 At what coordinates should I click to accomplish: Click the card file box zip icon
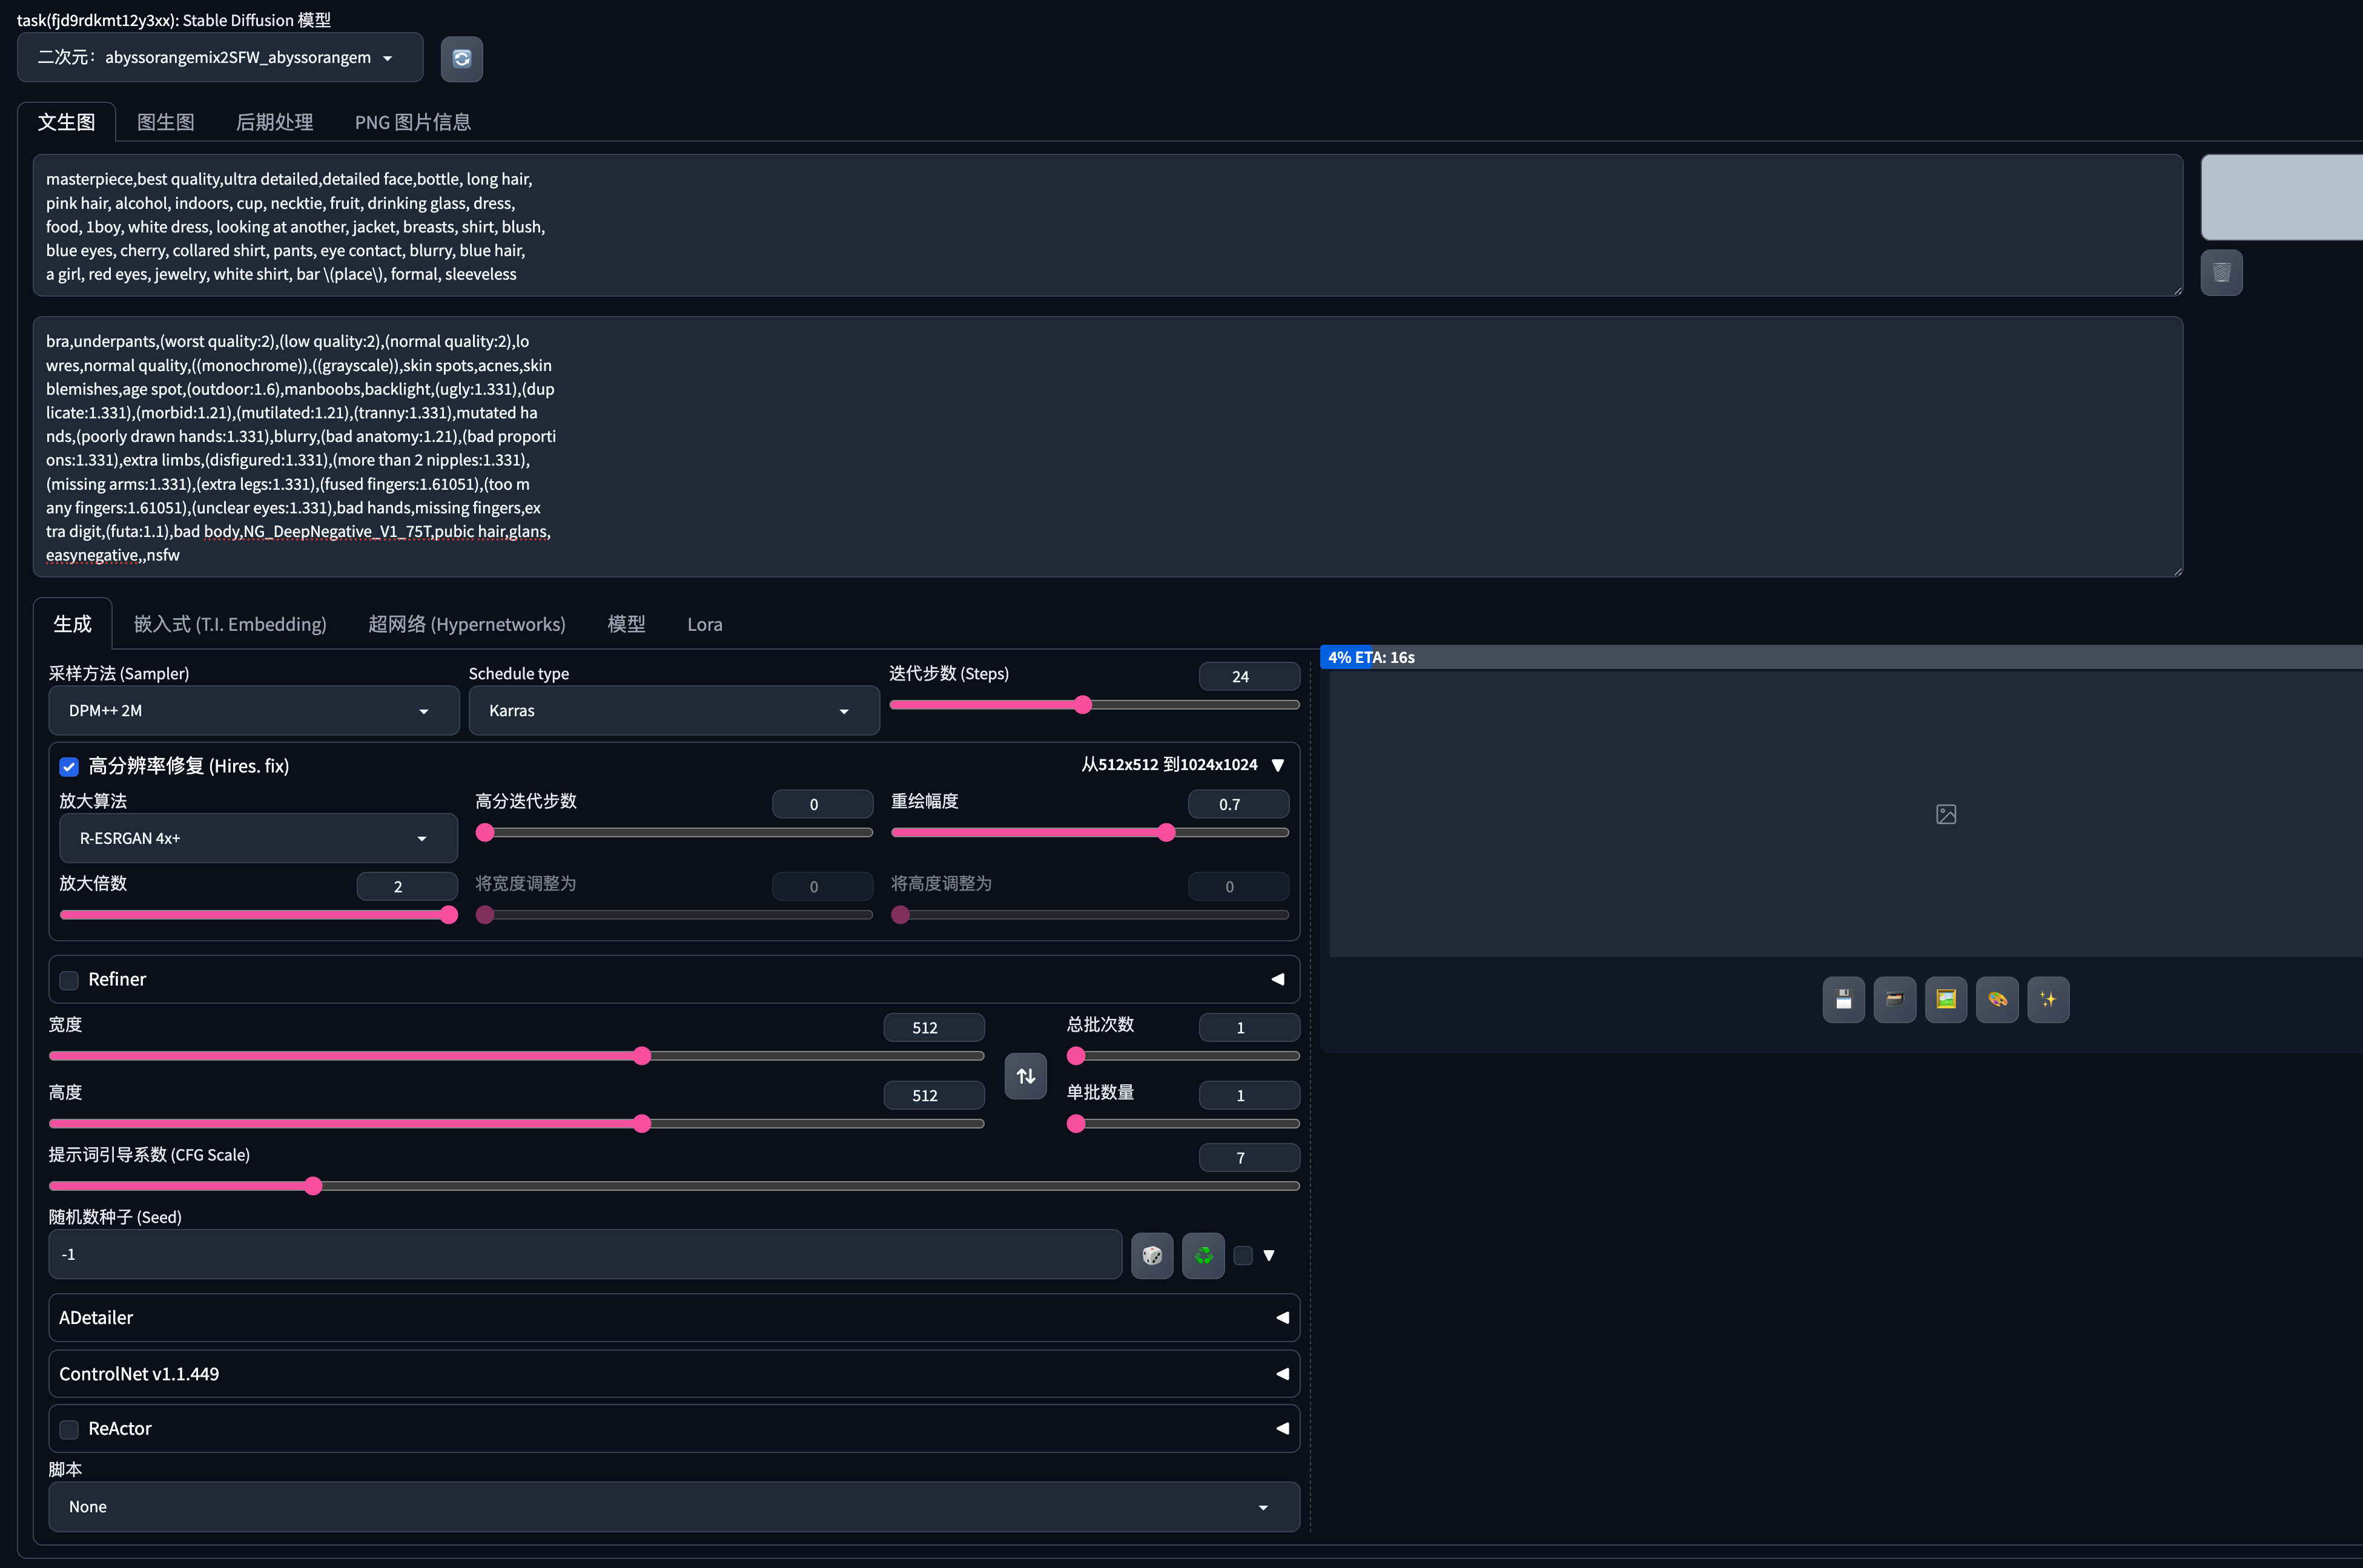tap(1894, 999)
